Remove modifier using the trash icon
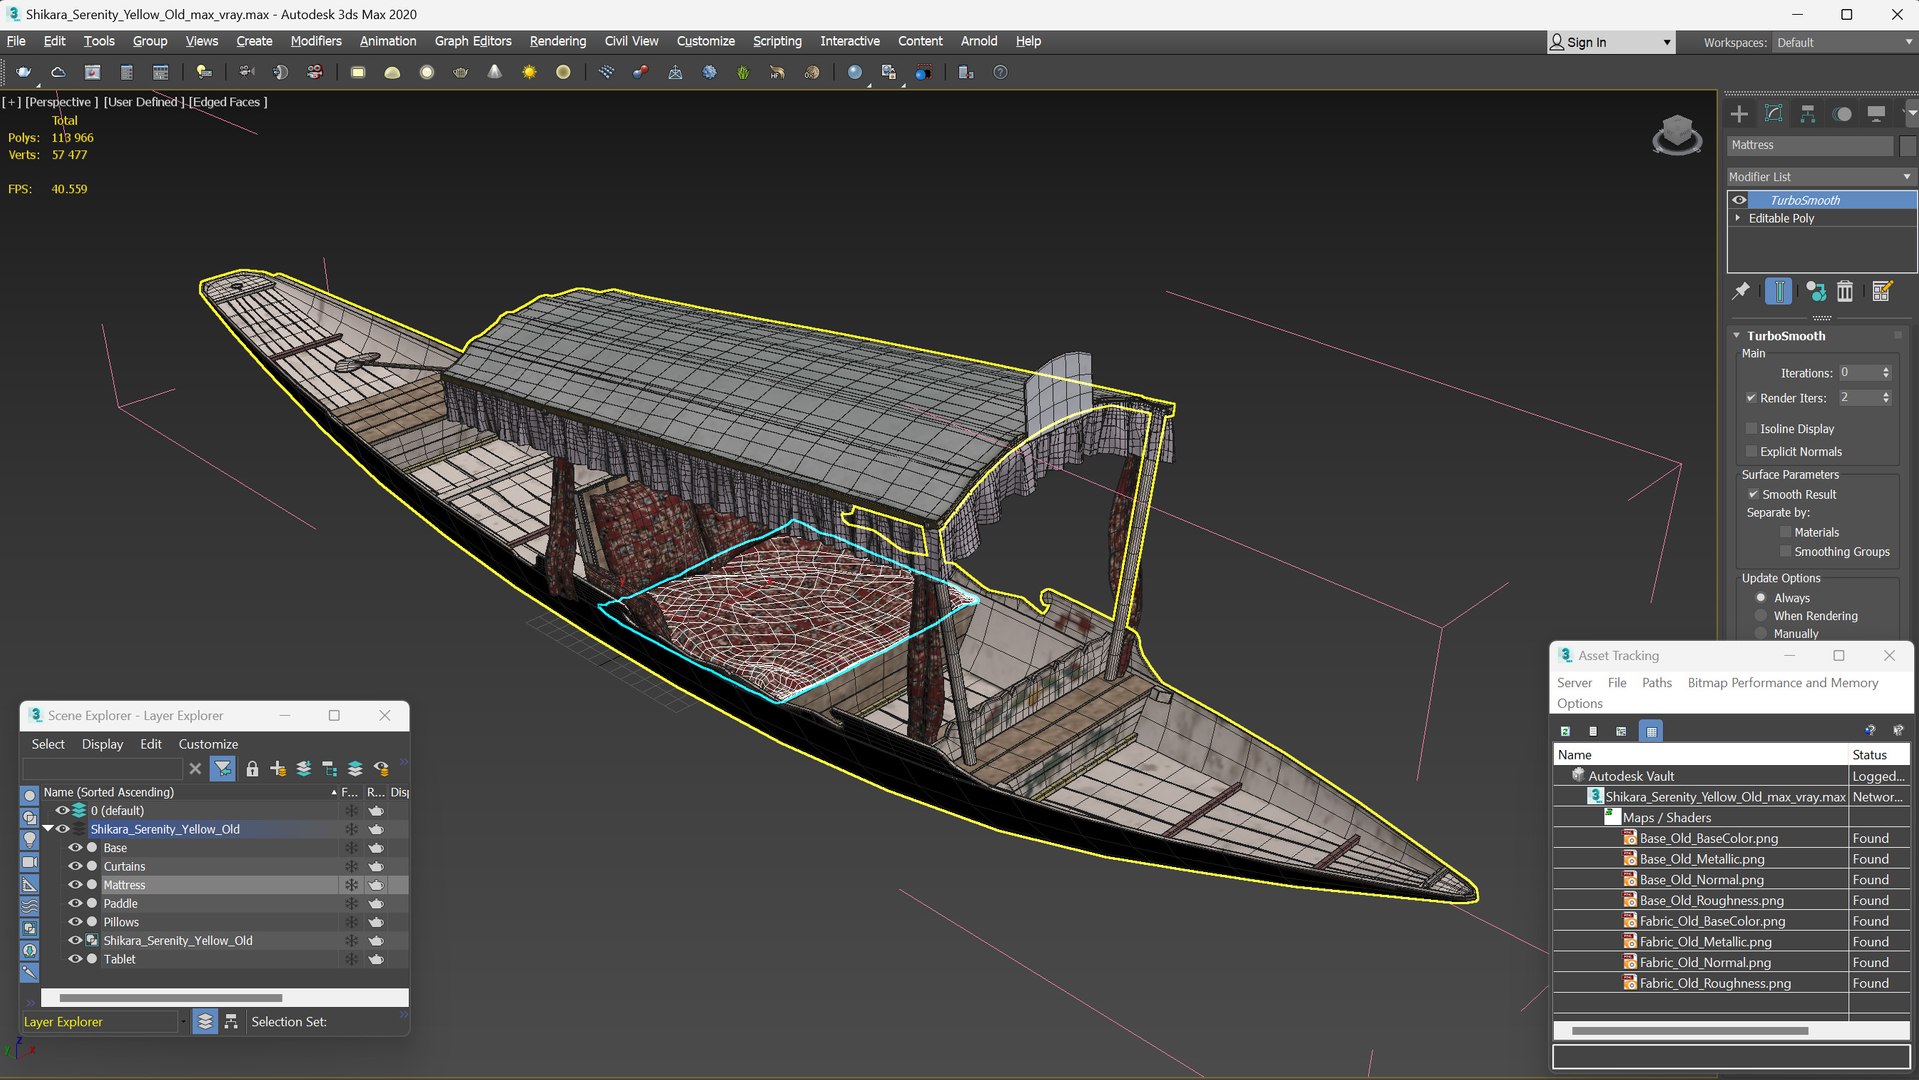 1845,291
